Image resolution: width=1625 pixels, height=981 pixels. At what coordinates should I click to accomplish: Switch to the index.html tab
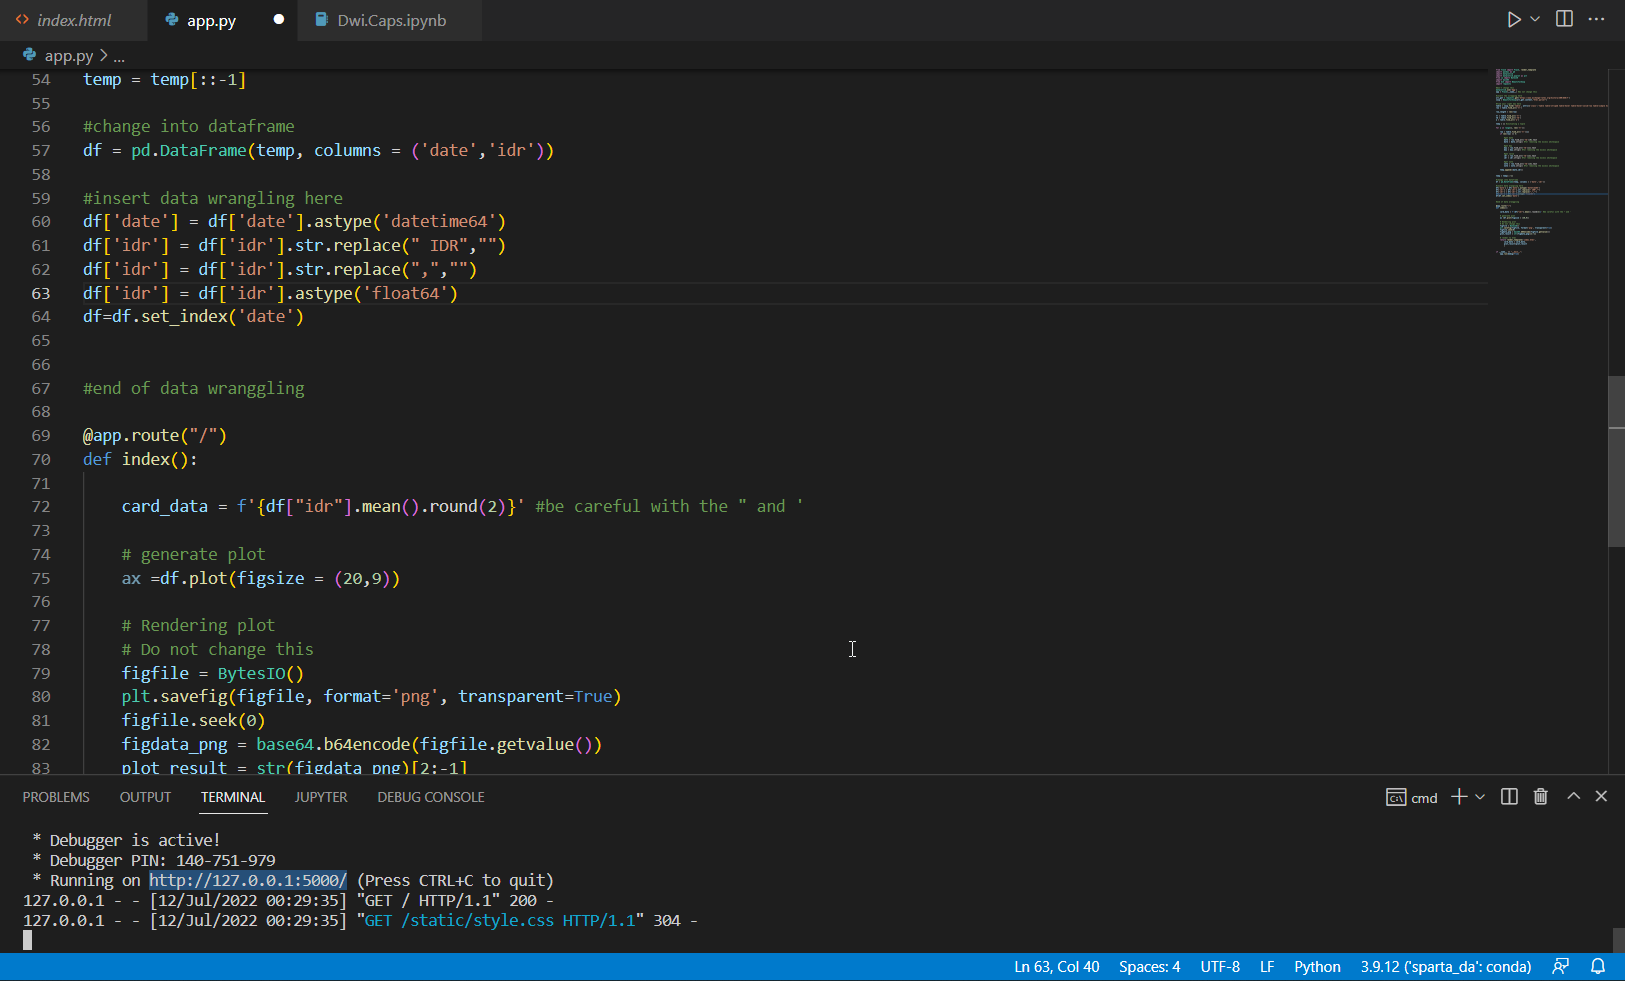click(73, 20)
